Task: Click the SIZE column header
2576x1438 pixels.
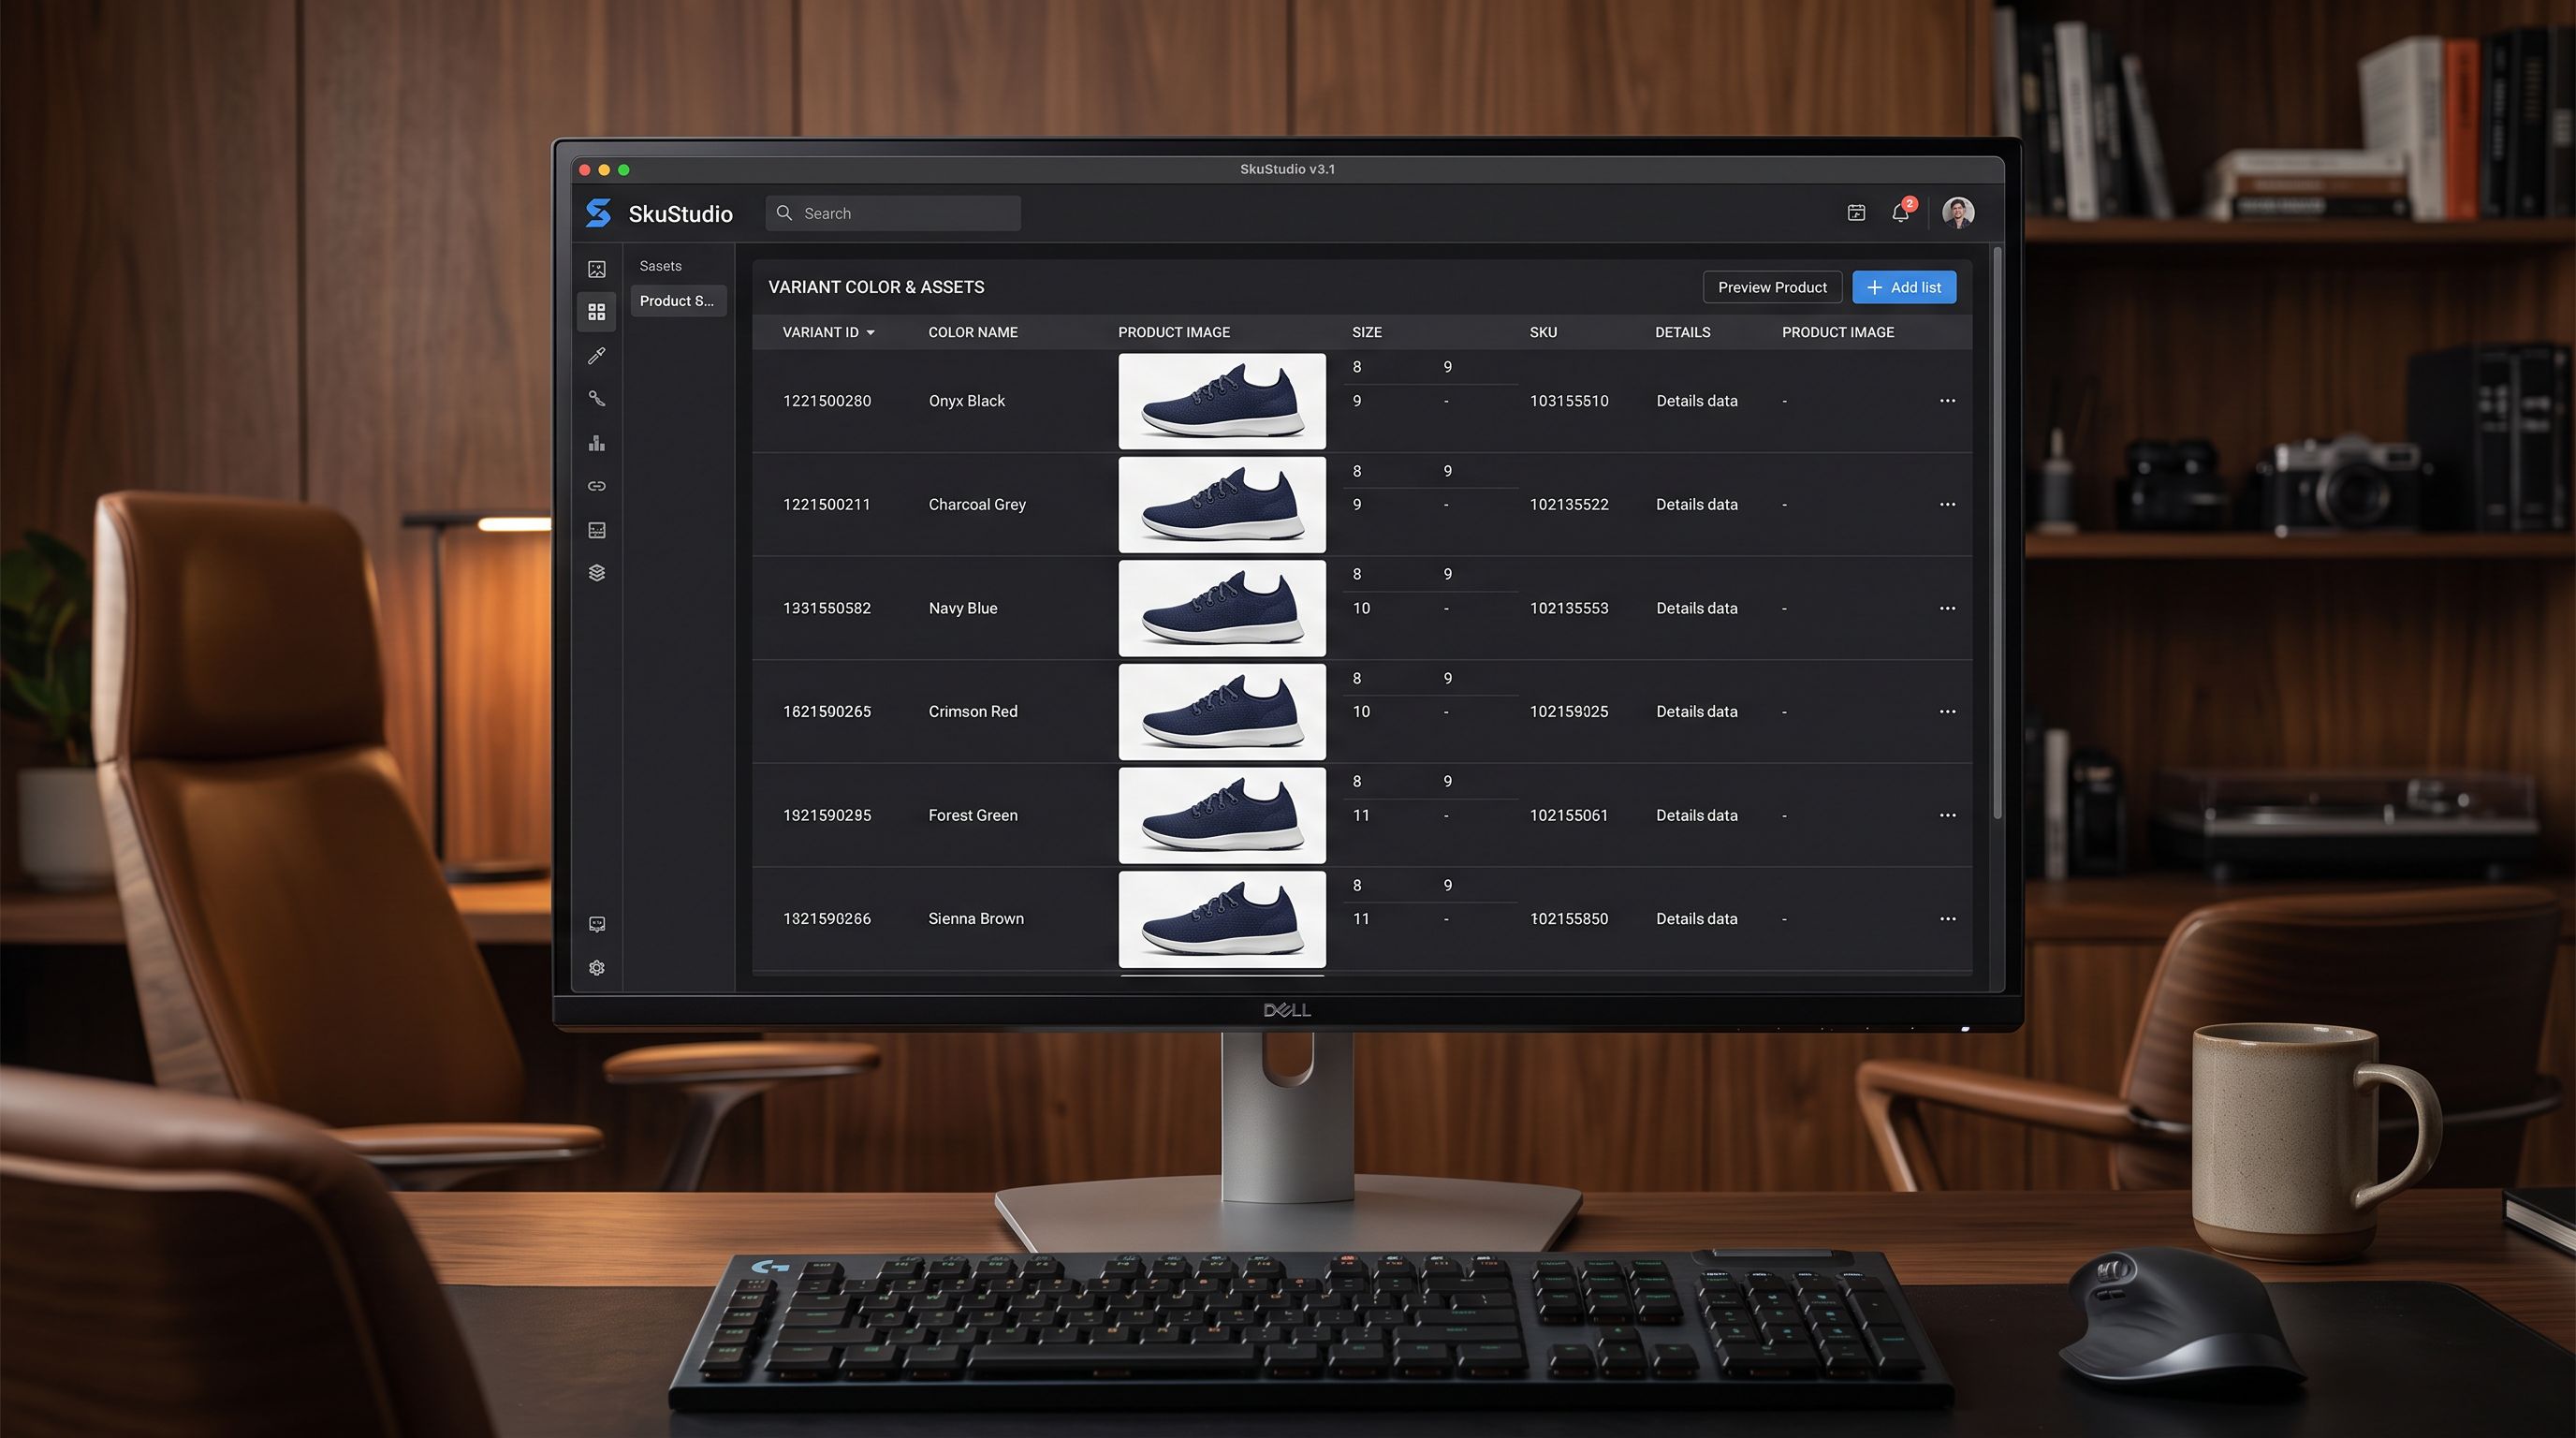Action: [x=1366, y=332]
